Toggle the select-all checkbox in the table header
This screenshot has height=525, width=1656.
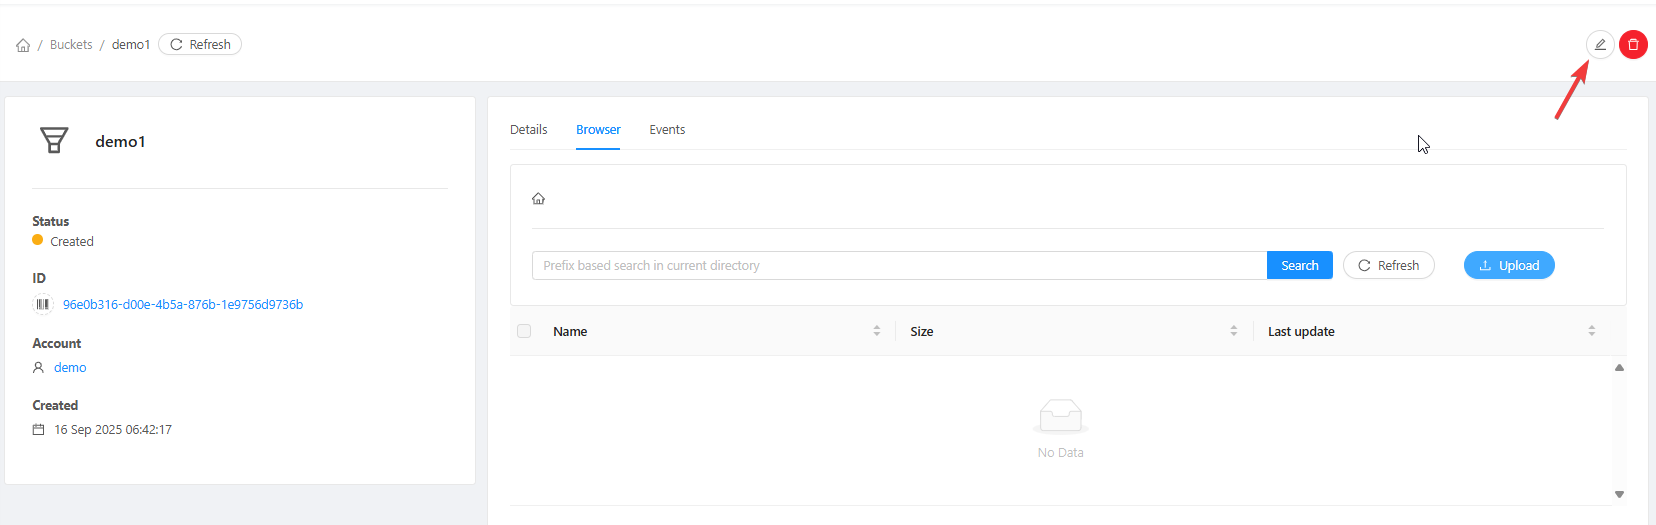524,331
